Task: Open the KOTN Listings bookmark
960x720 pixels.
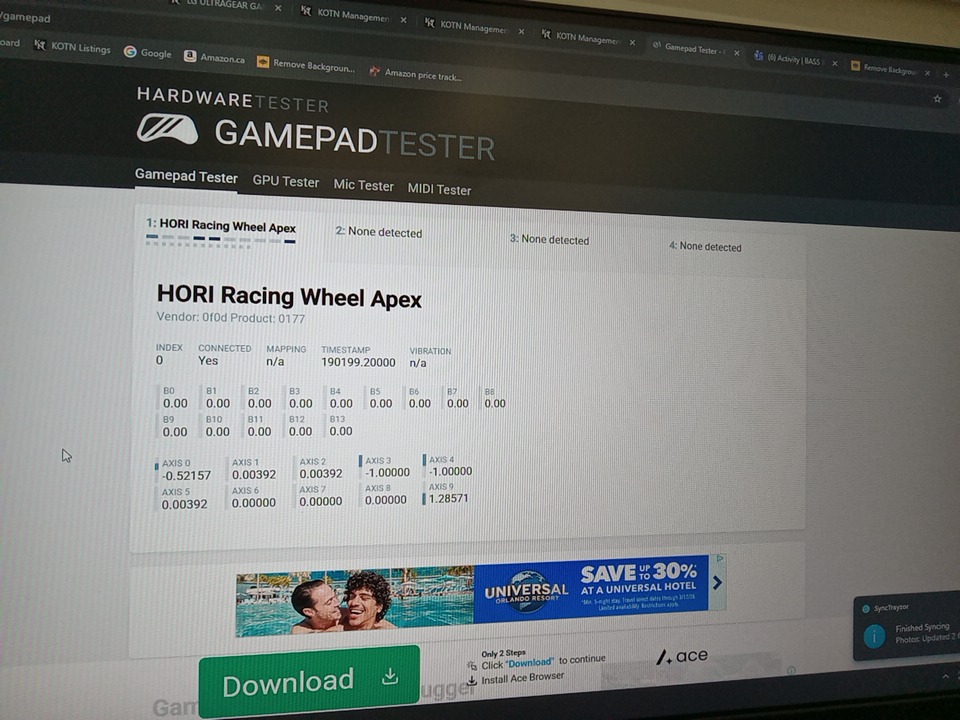Action: [x=72, y=47]
